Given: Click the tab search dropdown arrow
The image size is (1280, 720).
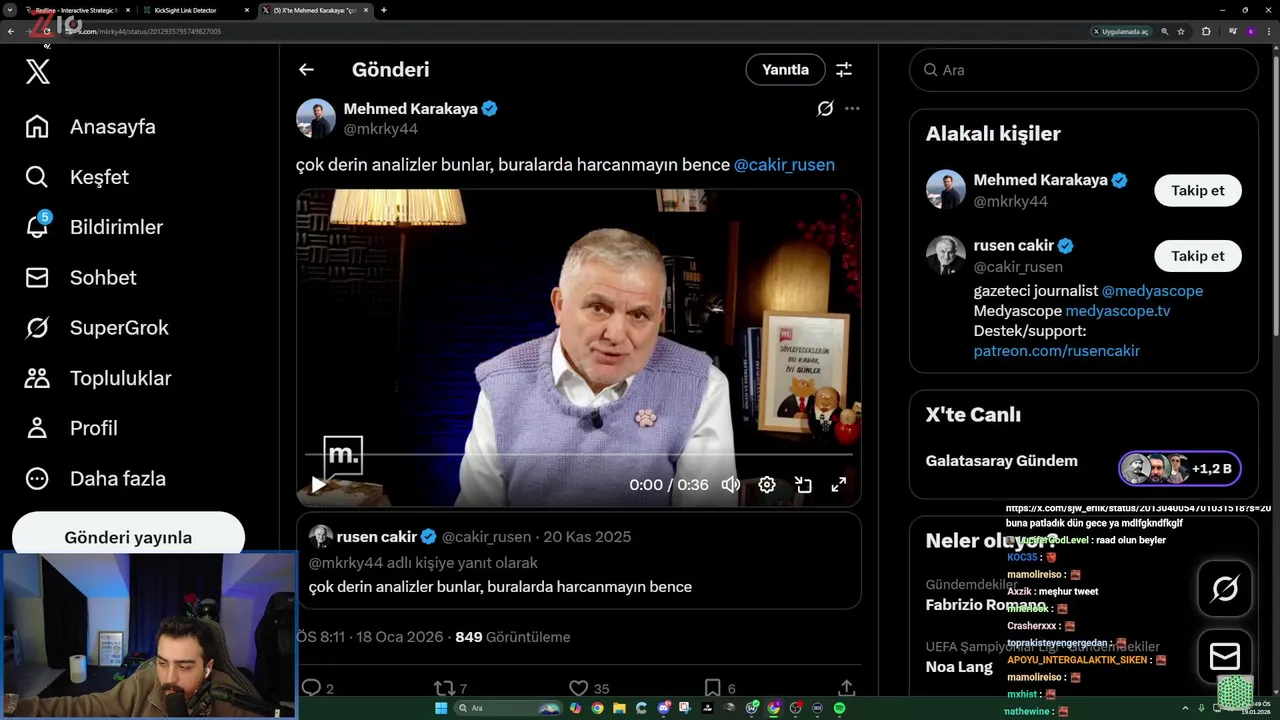Looking at the screenshot, I should coord(10,10).
